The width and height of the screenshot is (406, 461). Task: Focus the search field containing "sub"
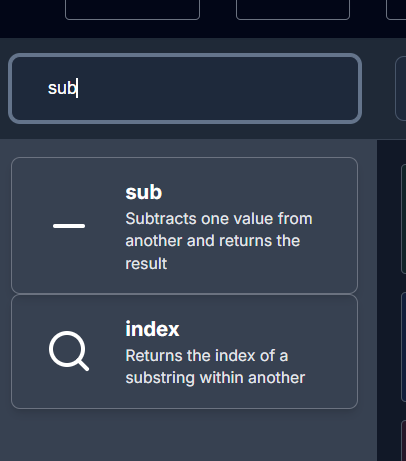(185, 89)
